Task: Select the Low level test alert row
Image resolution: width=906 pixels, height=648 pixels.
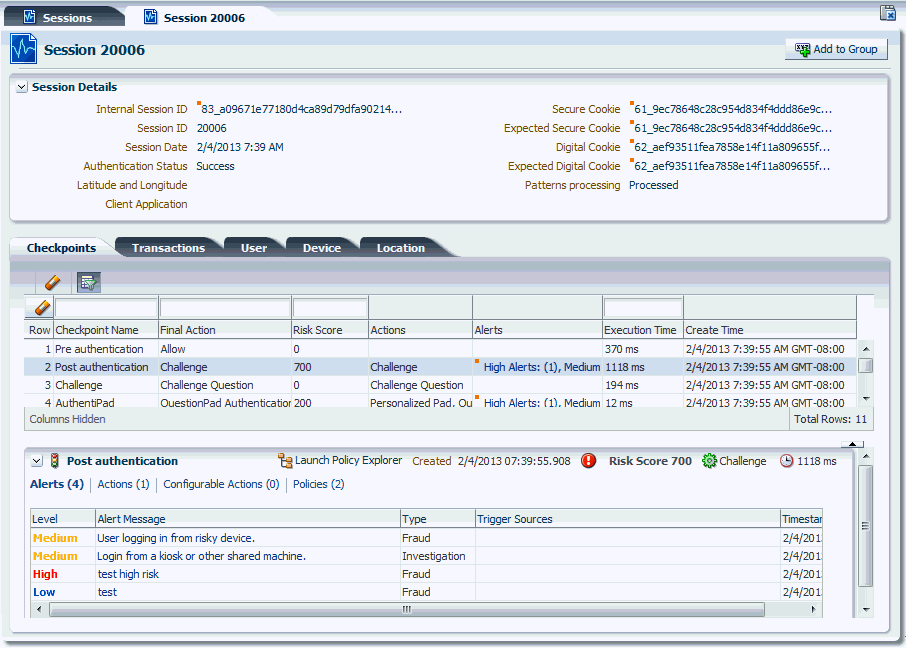Action: pyautogui.click(x=426, y=592)
